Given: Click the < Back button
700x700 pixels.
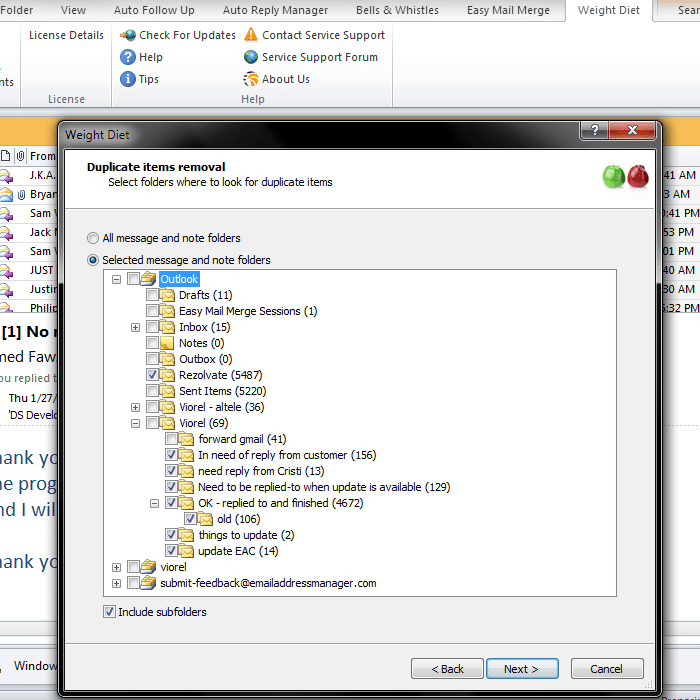Looking at the screenshot, I should (x=447, y=669).
